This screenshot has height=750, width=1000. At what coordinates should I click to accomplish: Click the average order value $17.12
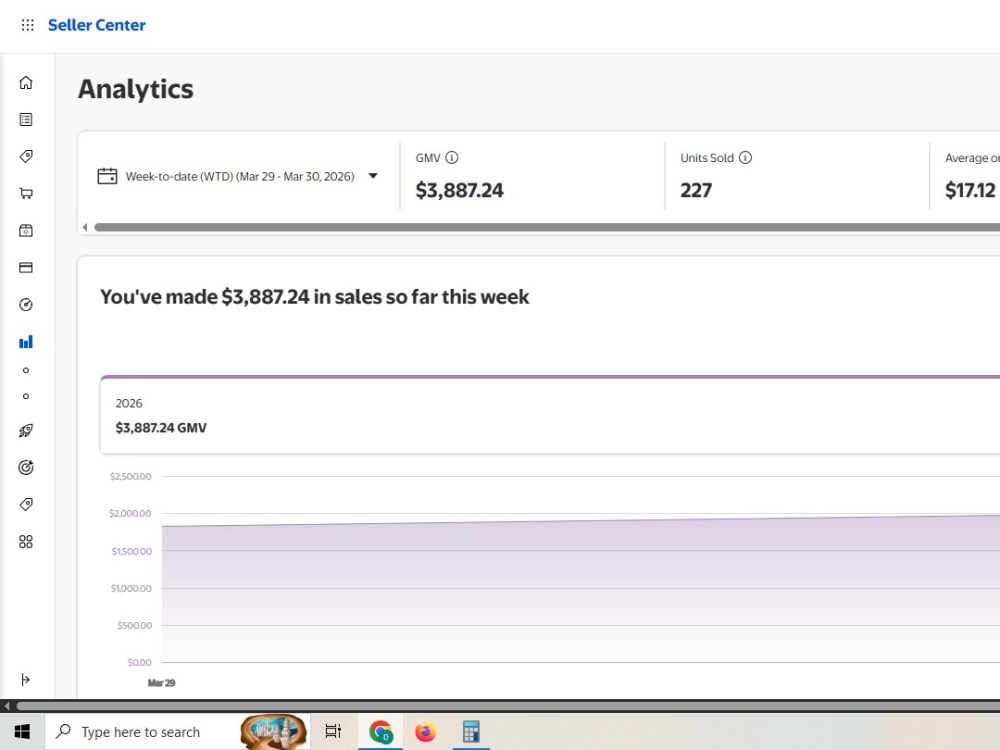[x=970, y=190]
